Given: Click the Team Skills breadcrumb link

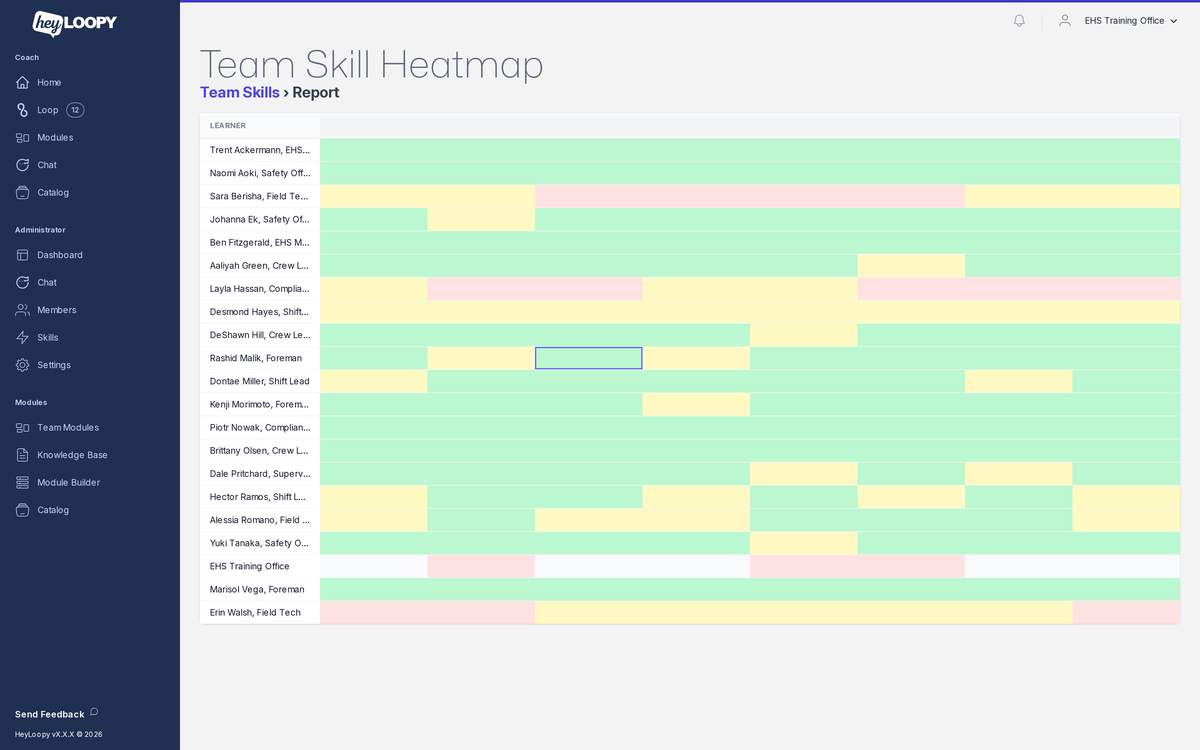Looking at the screenshot, I should pyautogui.click(x=240, y=92).
